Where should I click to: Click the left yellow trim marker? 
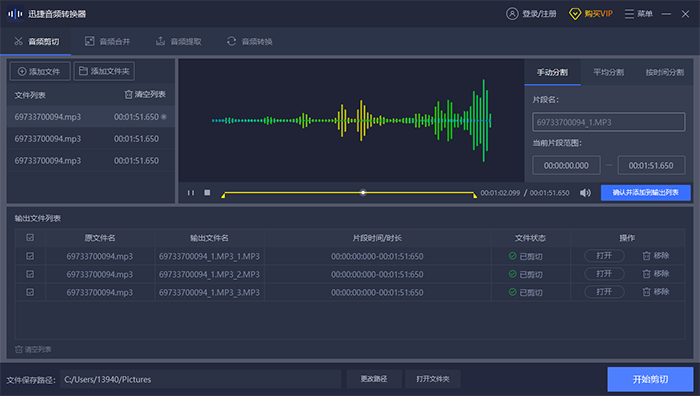click(223, 195)
